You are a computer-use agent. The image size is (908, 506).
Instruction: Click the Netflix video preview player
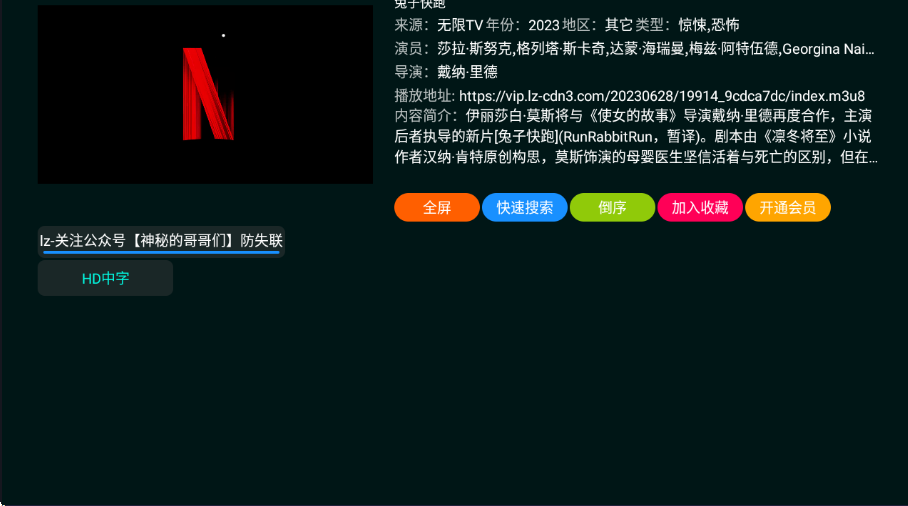pyautogui.click(x=206, y=94)
